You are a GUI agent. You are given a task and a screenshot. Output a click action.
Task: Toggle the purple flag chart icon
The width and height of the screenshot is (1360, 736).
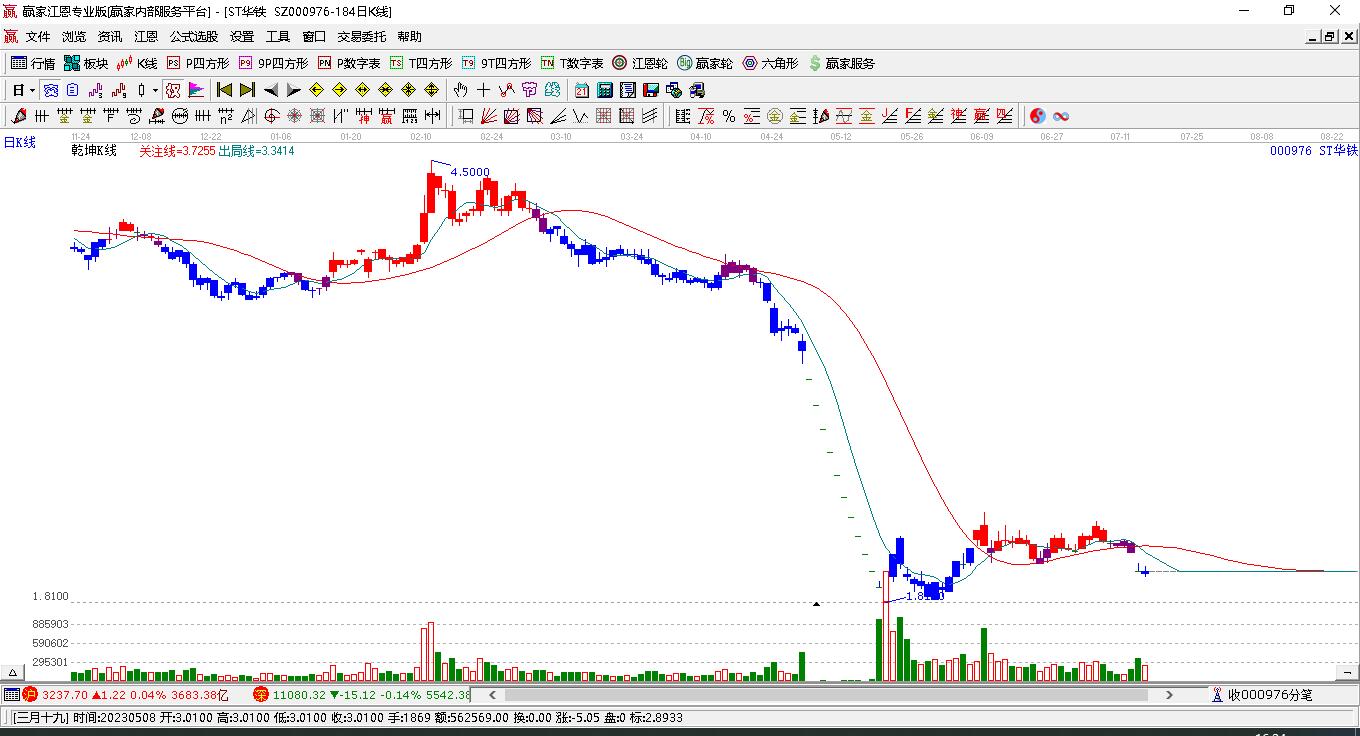[x=196, y=90]
